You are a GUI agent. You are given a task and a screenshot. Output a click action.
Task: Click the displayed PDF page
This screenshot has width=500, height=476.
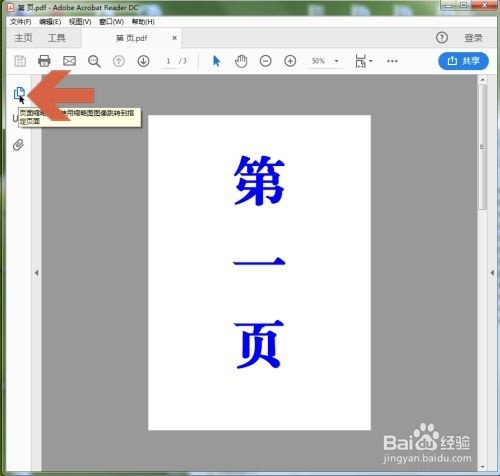click(259, 272)
